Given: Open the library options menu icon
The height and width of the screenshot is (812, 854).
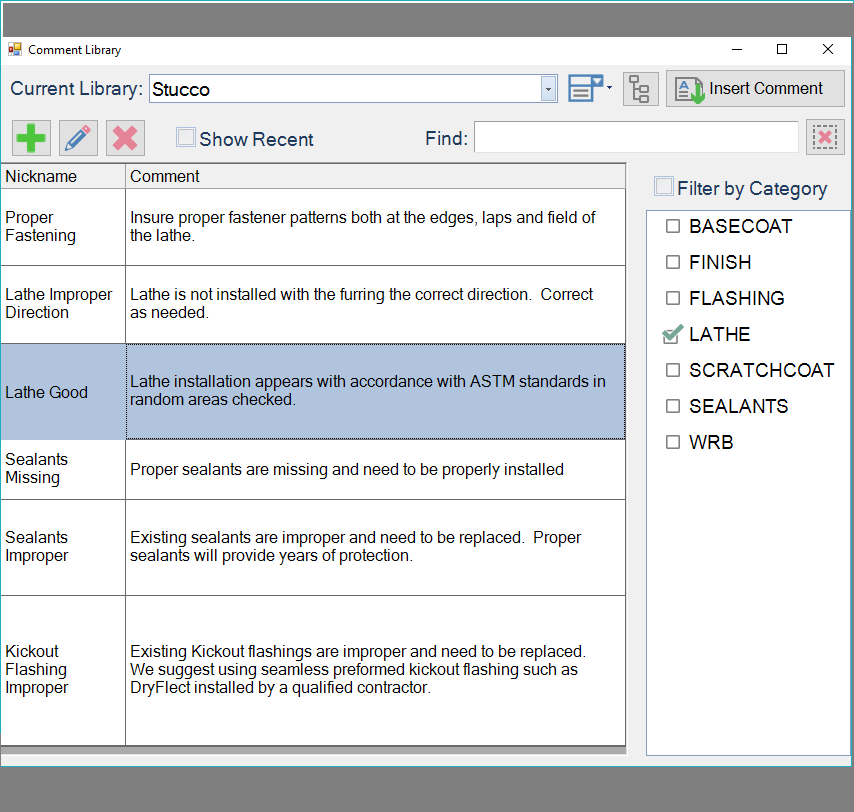Looking at the screenshot, I should [585, 88].
